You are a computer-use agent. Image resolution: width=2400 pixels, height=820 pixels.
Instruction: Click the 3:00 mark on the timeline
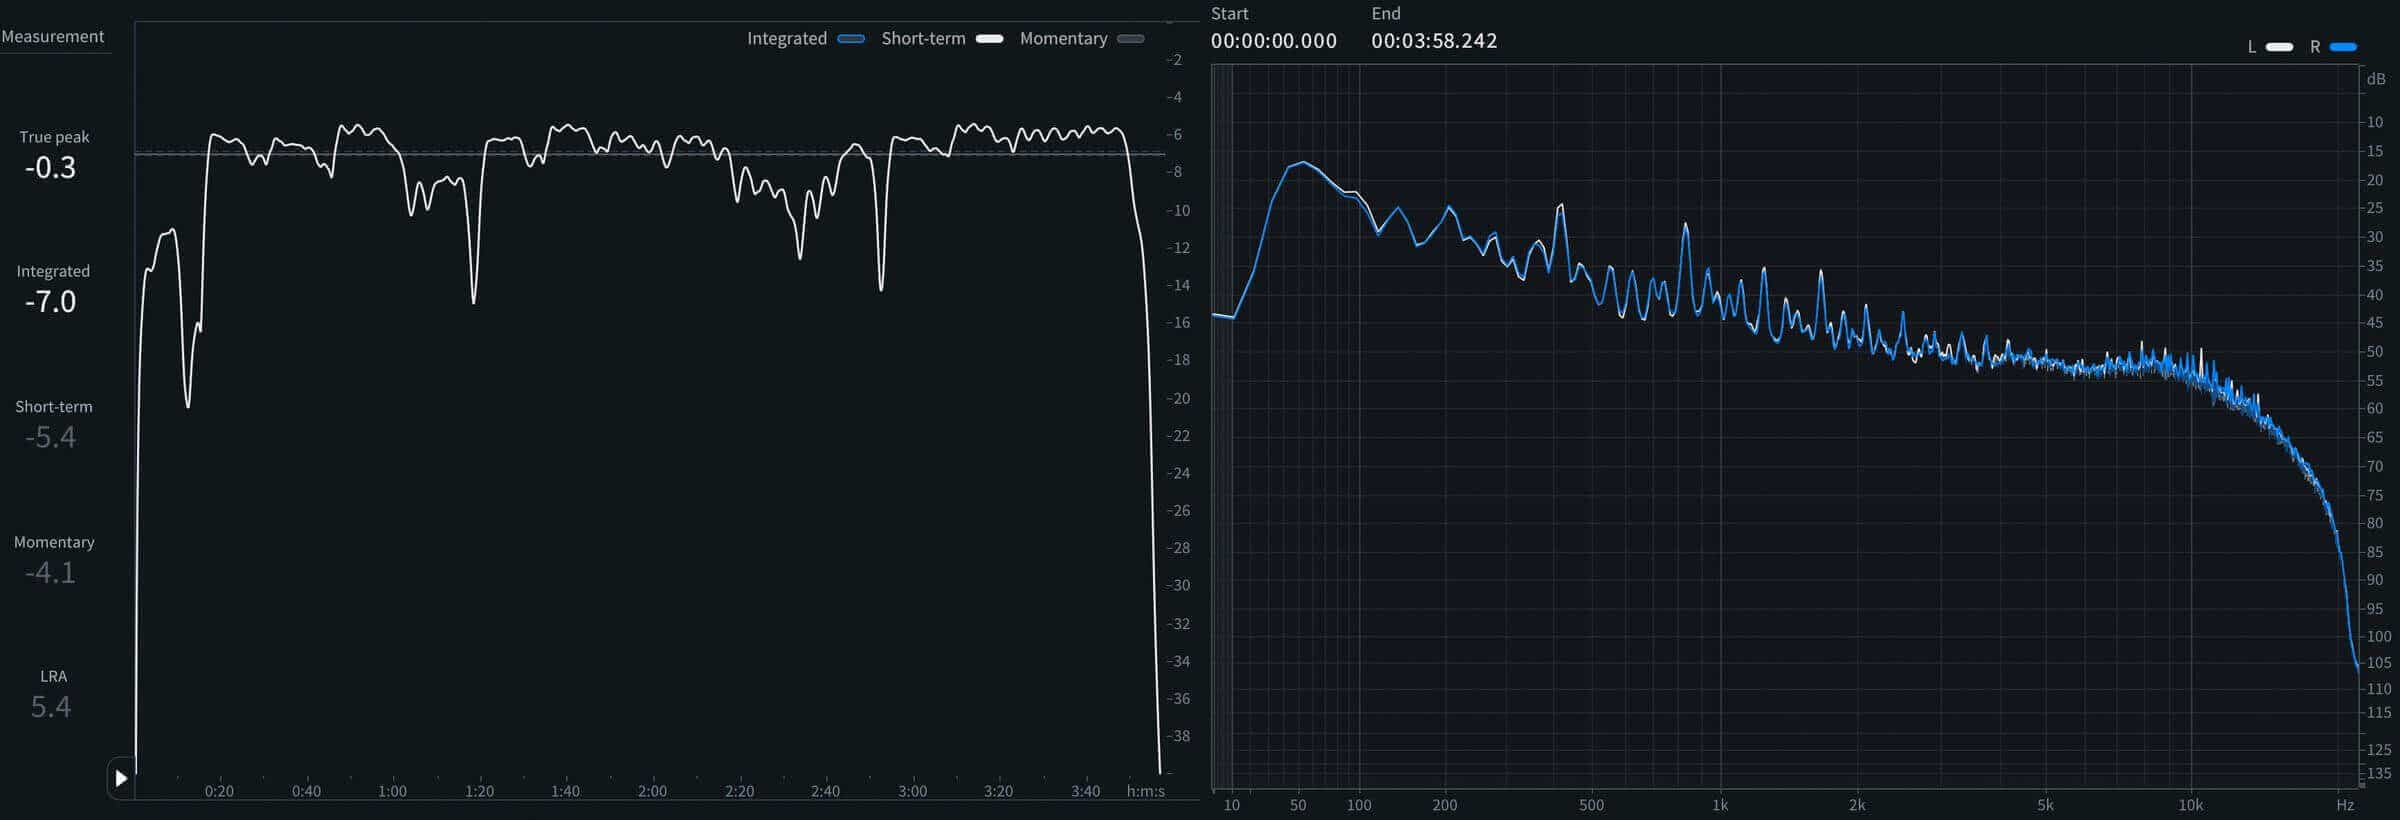click(912, 791)
